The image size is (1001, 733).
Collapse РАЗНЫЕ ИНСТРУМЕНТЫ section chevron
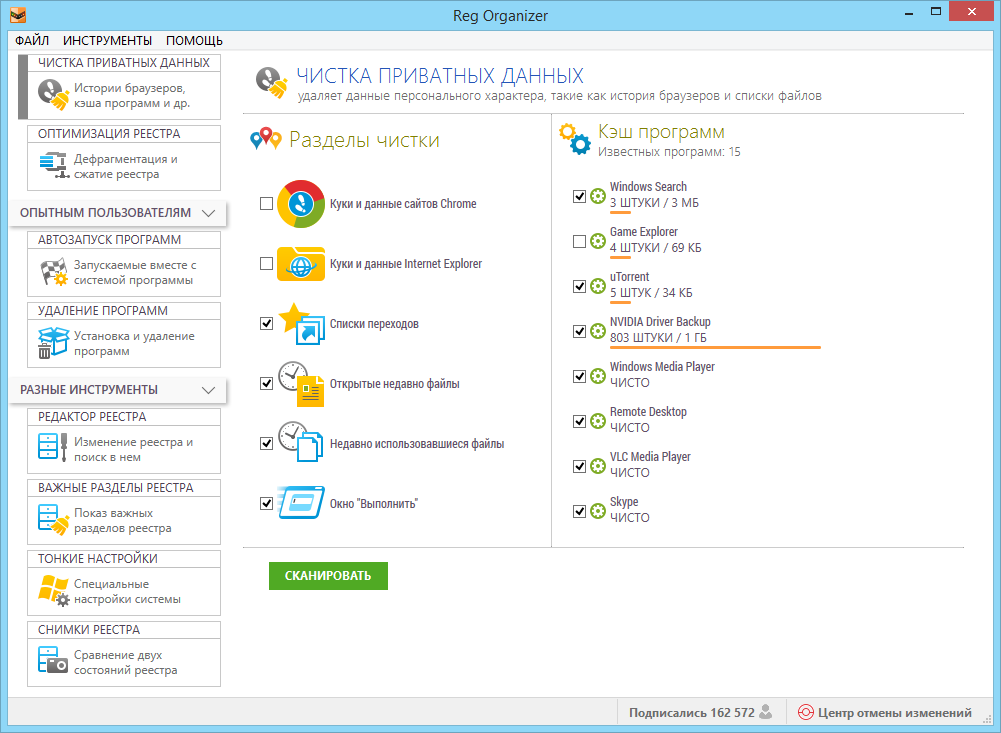pyautogui.click(x=208, y=389)
